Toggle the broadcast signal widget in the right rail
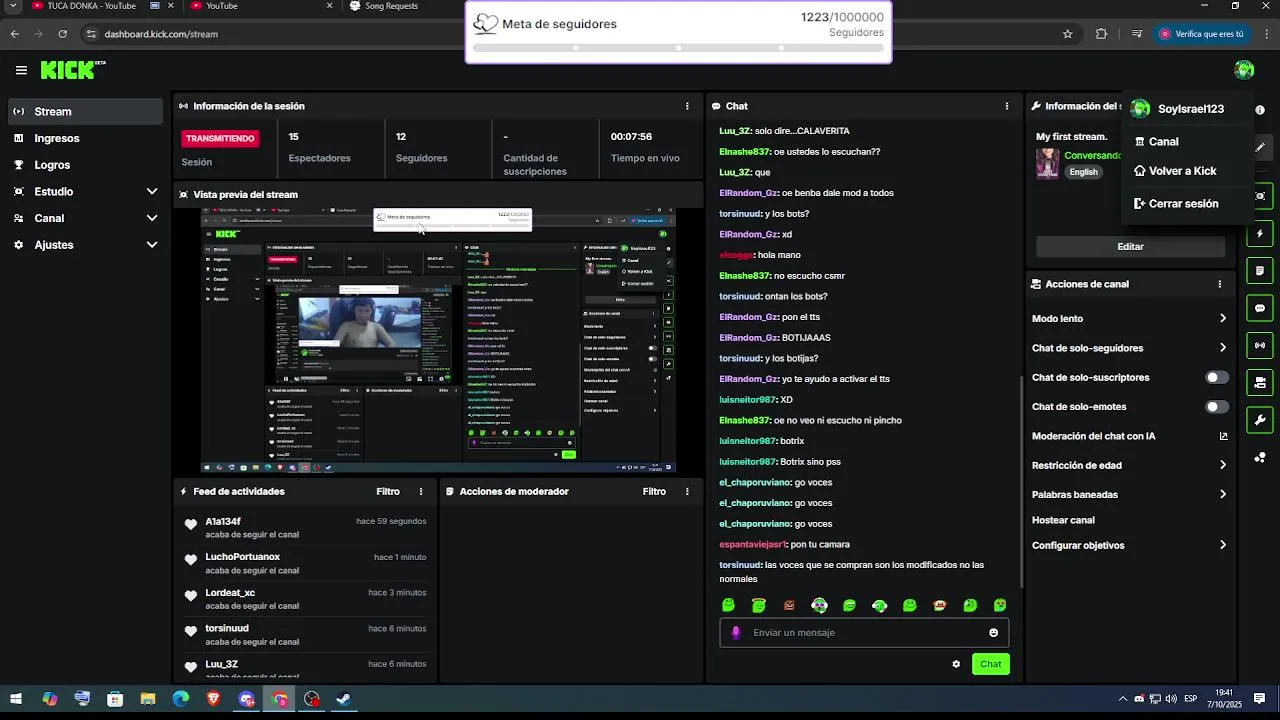Screen dimensions: 1280x720 [x=1260, y=345]
